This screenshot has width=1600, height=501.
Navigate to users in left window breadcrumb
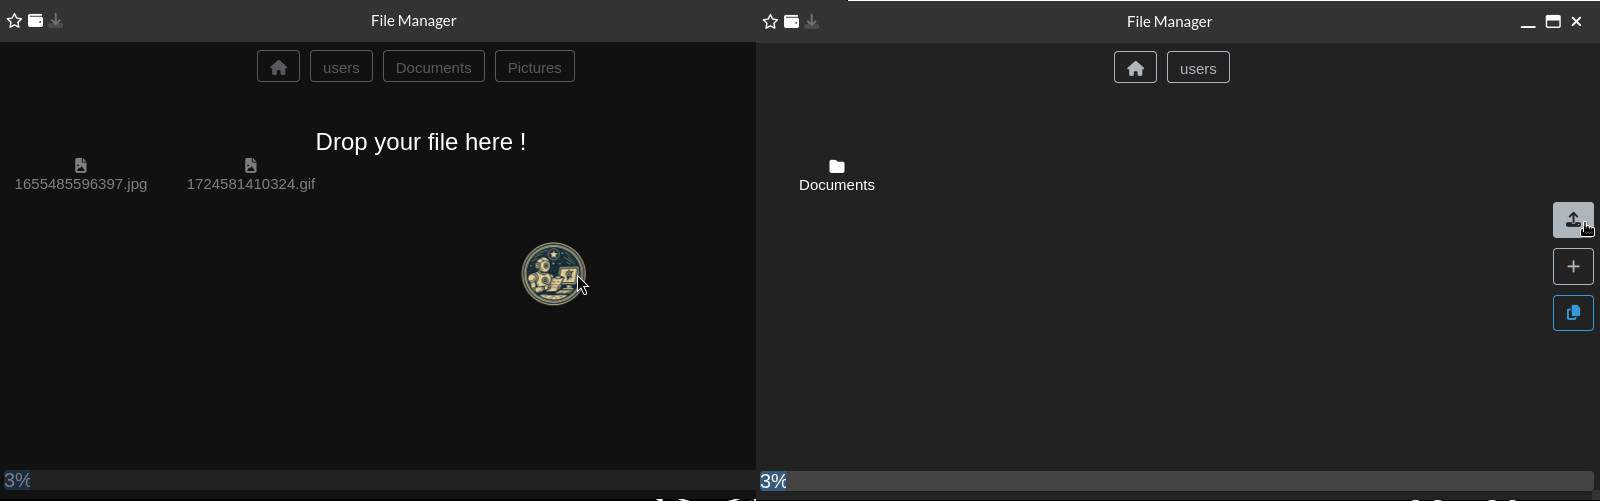341,67
